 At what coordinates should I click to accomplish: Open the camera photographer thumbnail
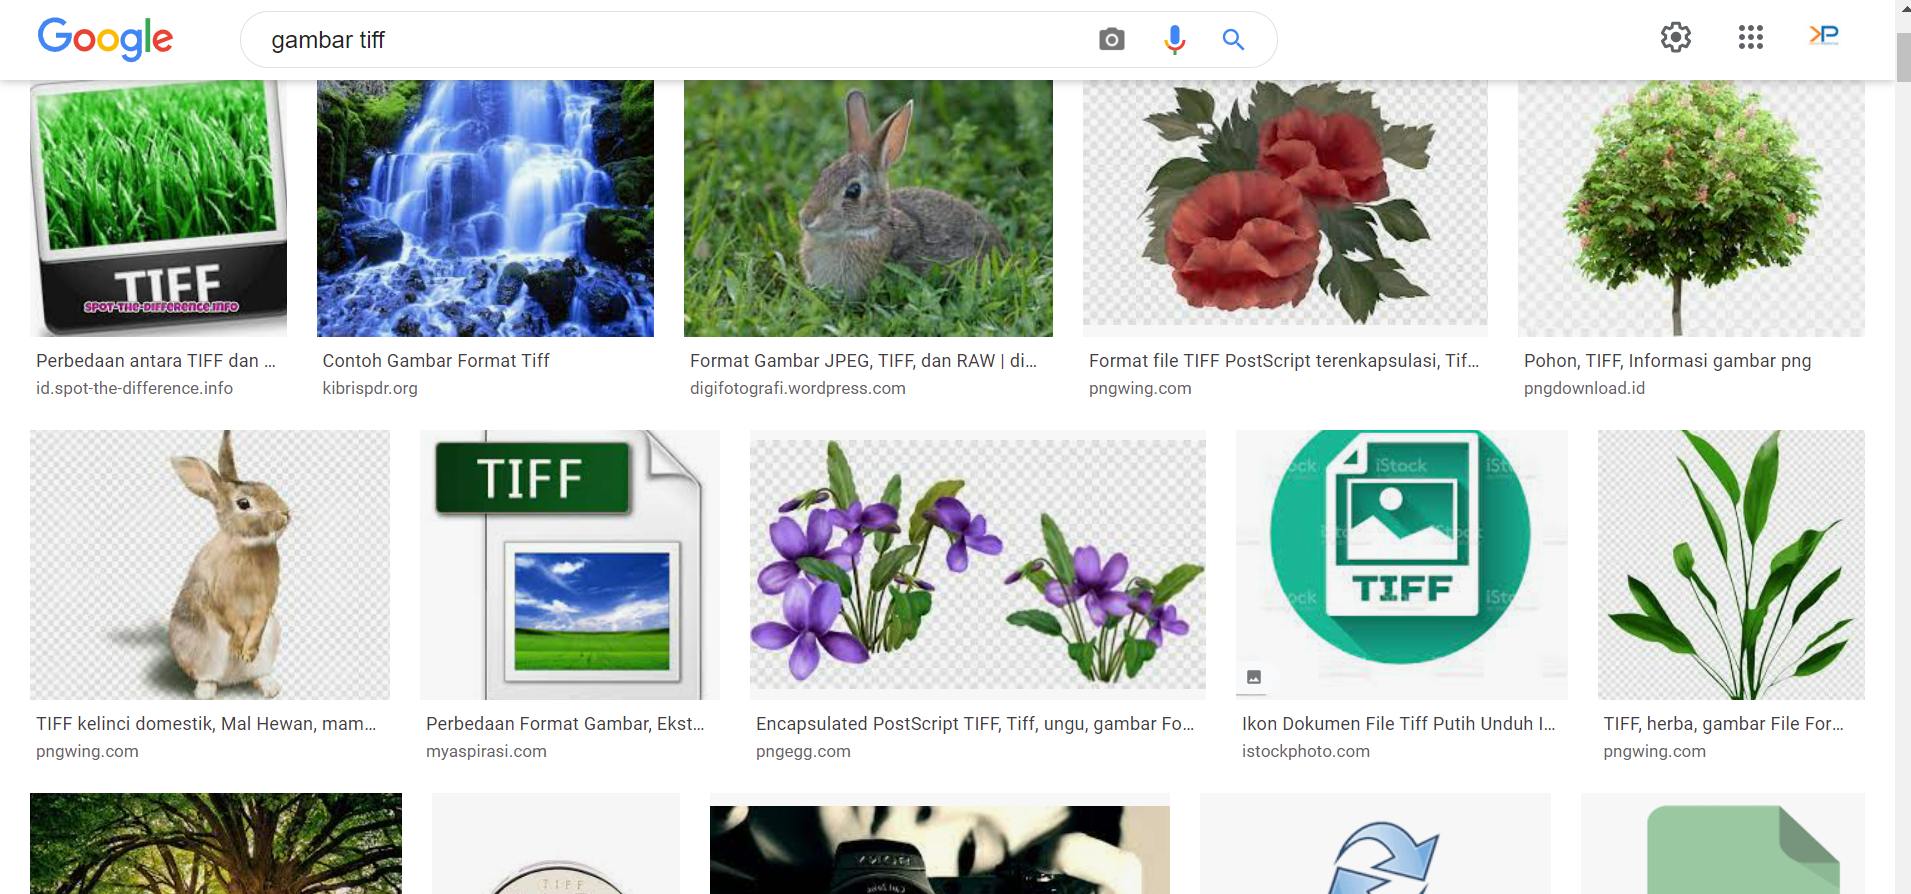pyautogui.click(x=940, y=843)
